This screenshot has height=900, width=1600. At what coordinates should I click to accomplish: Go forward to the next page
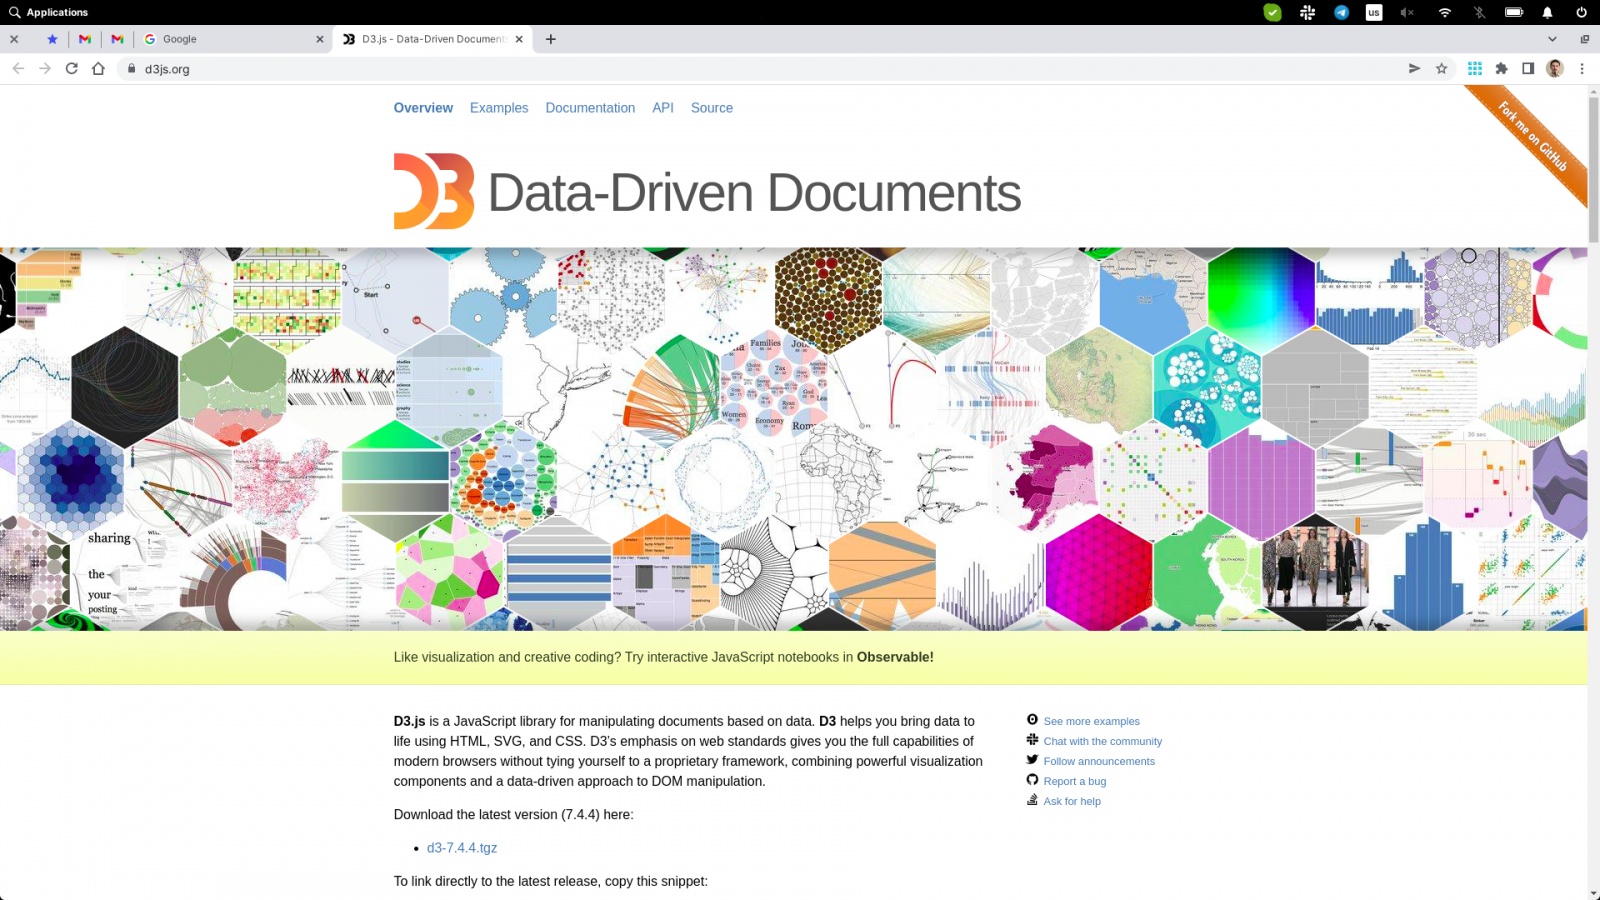[45, 68]
